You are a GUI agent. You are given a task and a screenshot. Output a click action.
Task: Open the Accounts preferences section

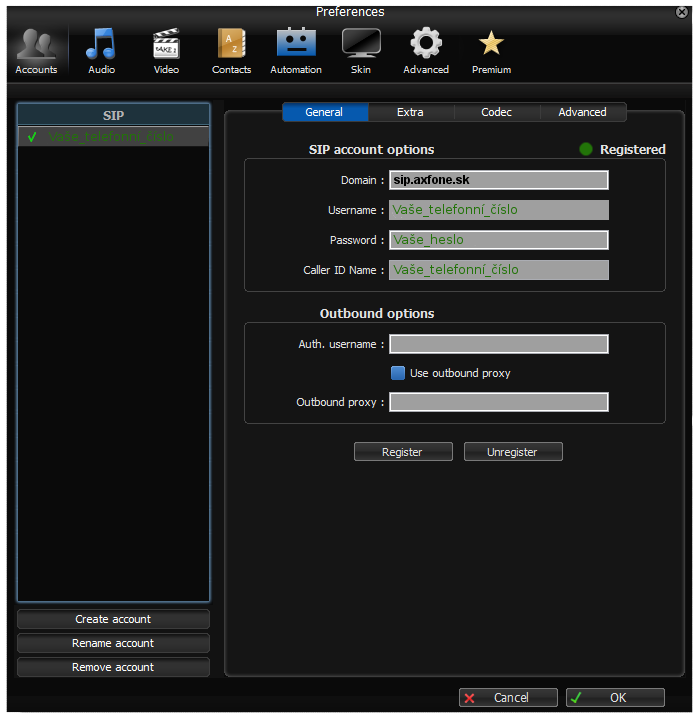tap(37, 50)
